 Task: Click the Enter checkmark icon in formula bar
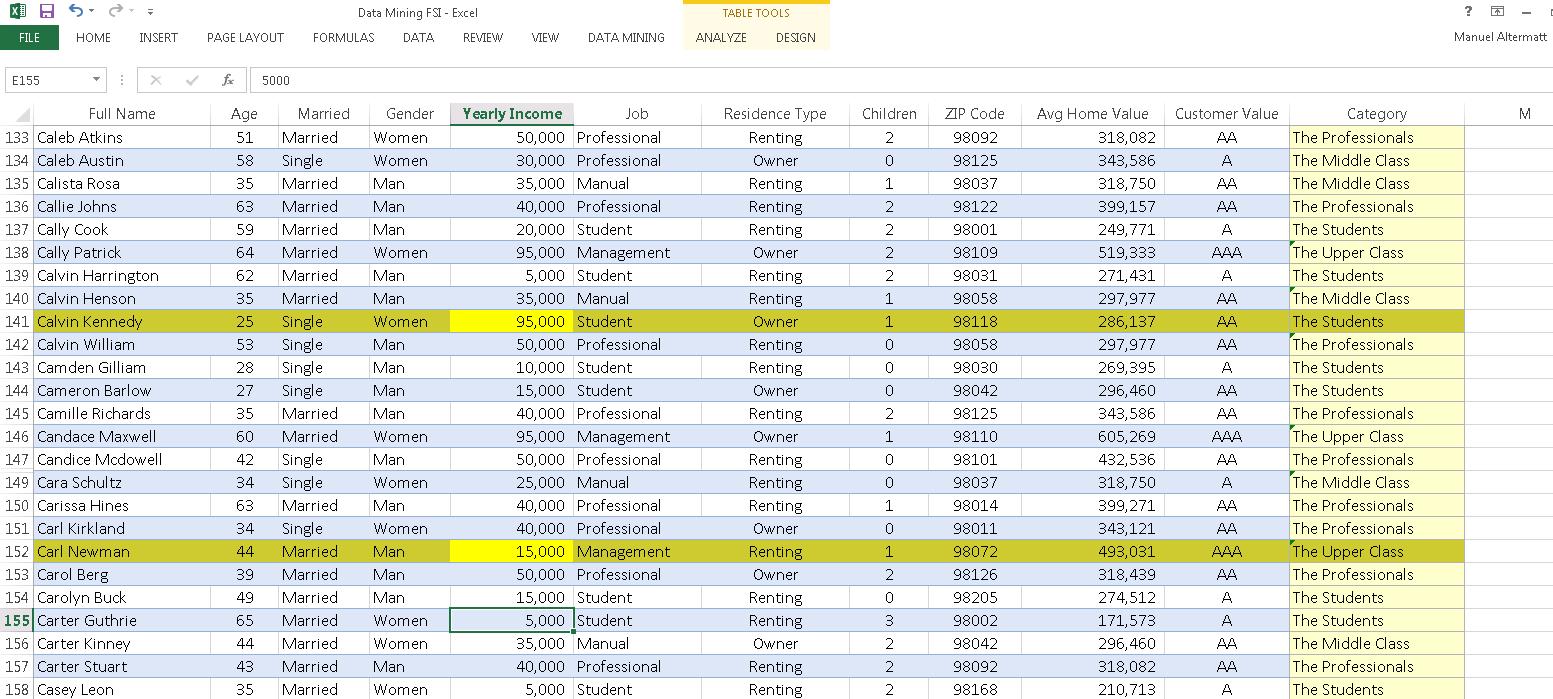192,80
